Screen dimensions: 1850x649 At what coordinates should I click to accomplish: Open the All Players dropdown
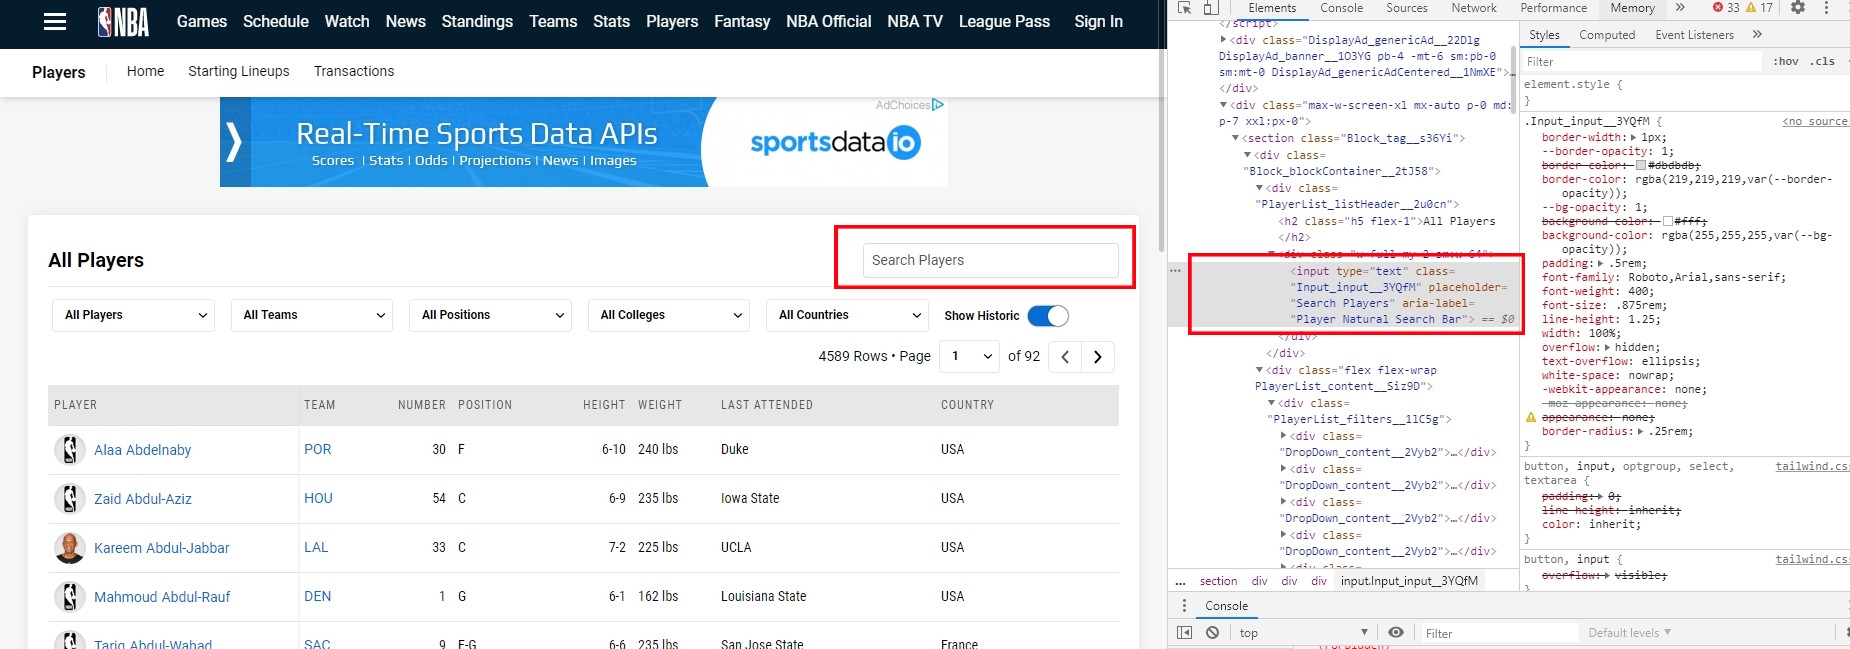pyautogui.click(x=134, y=315)
